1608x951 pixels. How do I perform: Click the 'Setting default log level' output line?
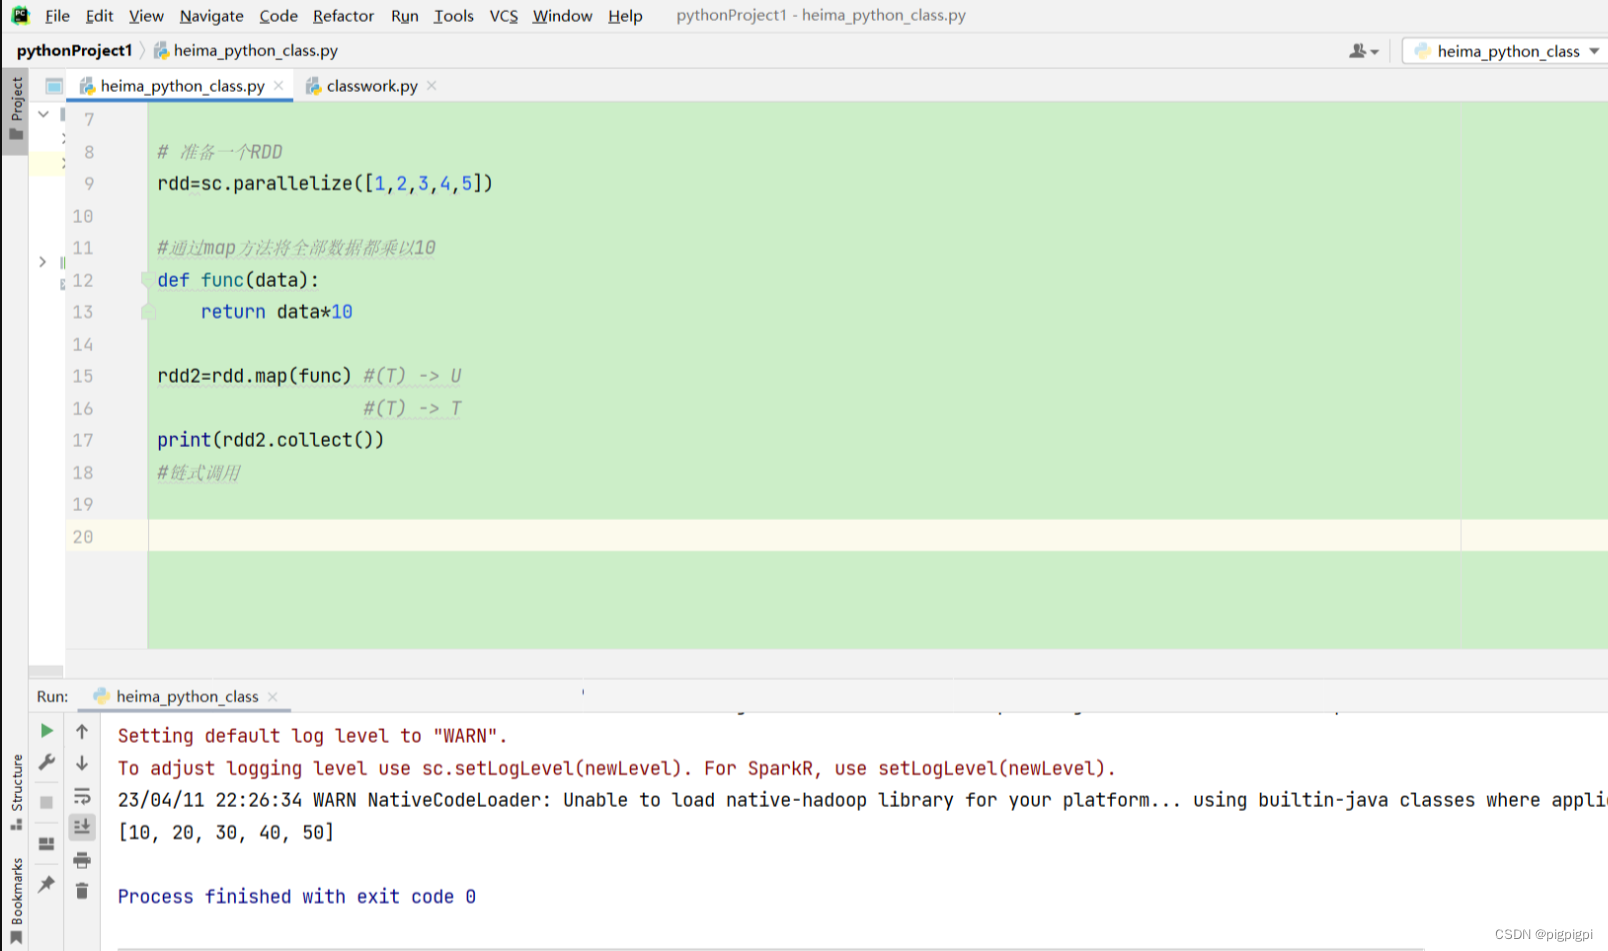coord(313,736)
